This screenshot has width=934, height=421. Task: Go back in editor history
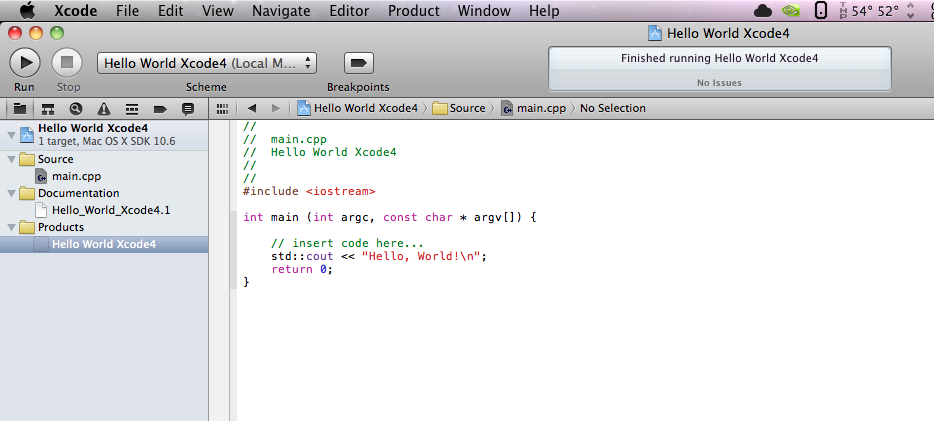click(x=251, y=108)
